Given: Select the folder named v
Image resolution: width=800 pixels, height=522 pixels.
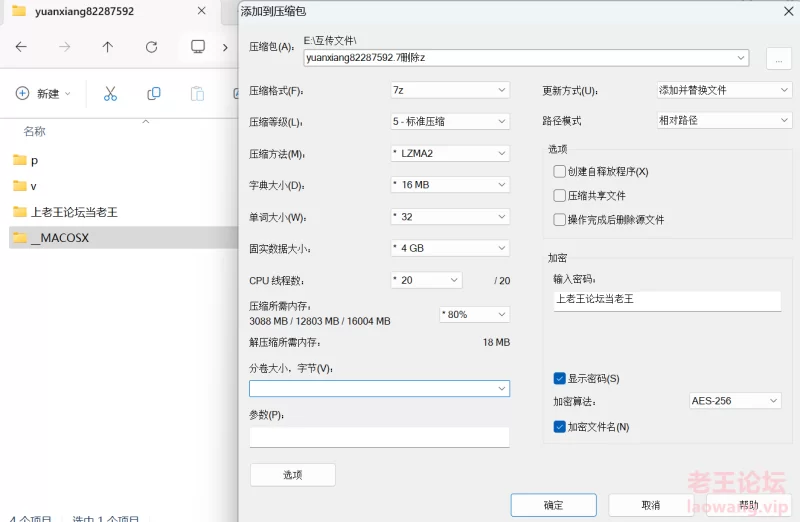Looking at the screenshot, I should tap(123, 186).
